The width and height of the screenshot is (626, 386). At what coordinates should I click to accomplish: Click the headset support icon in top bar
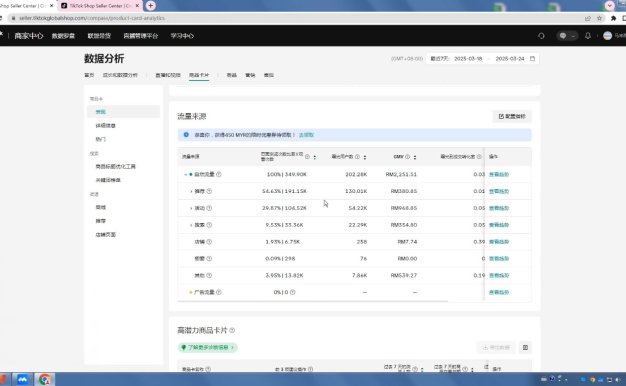(541, 36)
